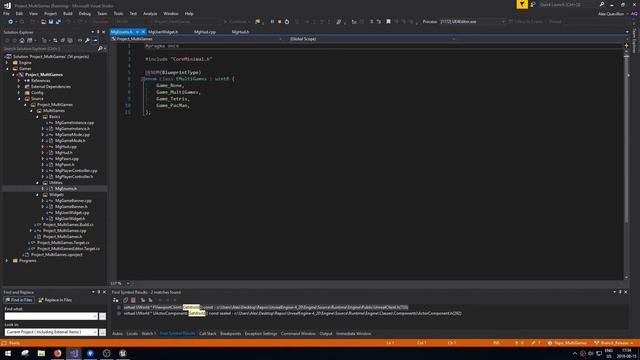Click the Navigate Backward toolbar icon
Screen dimensions: 640x360
[x=11, y=22]
